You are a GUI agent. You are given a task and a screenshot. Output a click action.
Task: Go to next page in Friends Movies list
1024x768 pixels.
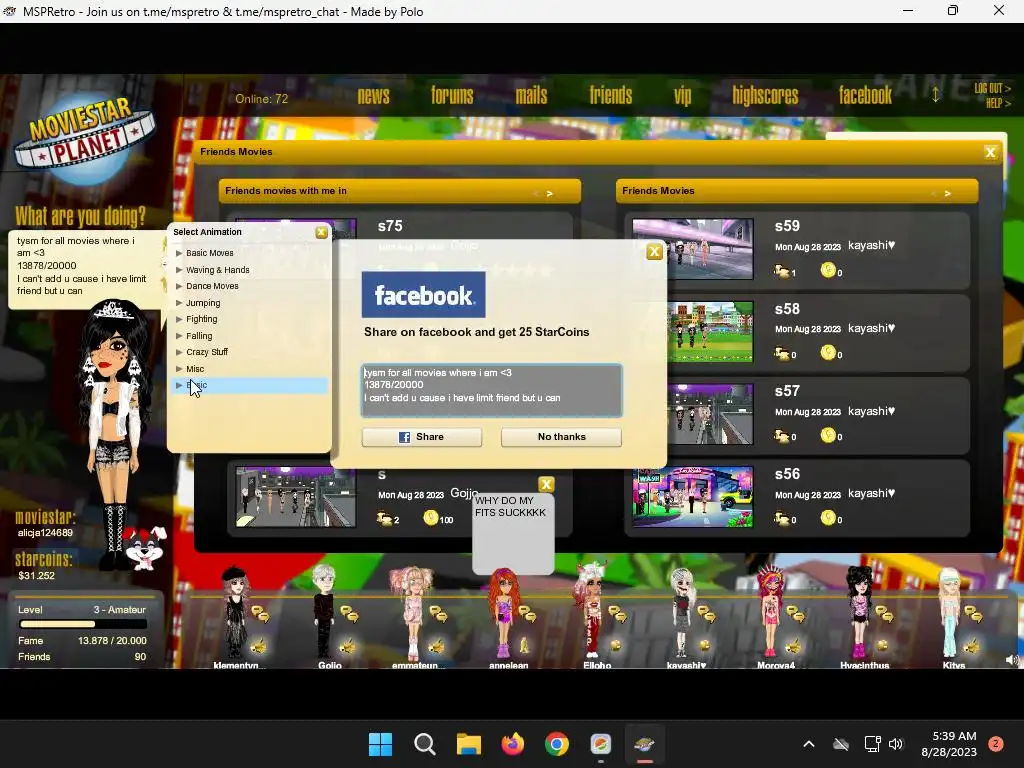[947, 194]
